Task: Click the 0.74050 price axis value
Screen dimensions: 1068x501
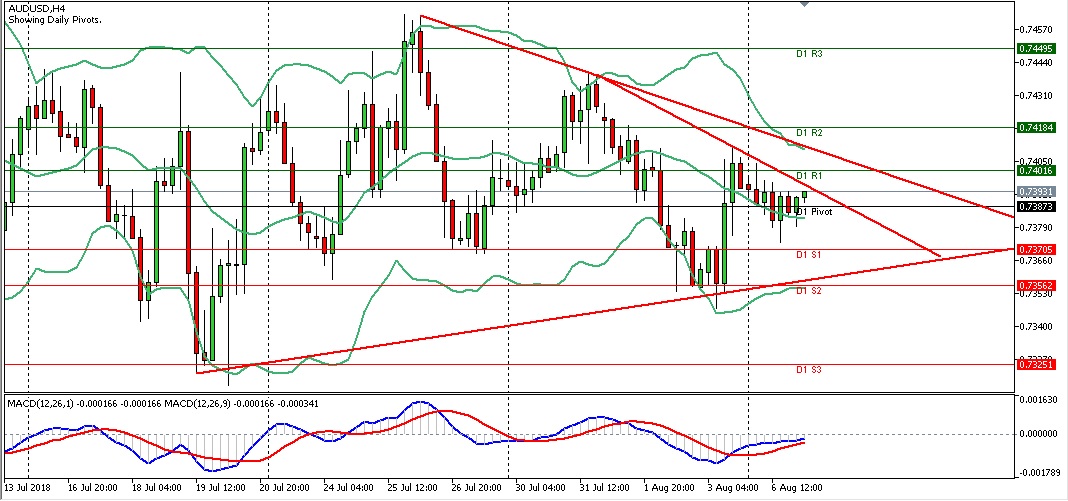Action: coord(1038,161)
